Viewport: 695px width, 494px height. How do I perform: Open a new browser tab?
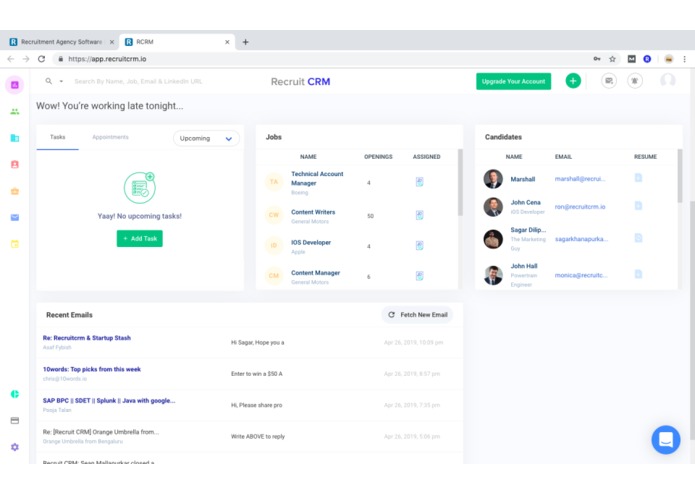pos(245,42)
